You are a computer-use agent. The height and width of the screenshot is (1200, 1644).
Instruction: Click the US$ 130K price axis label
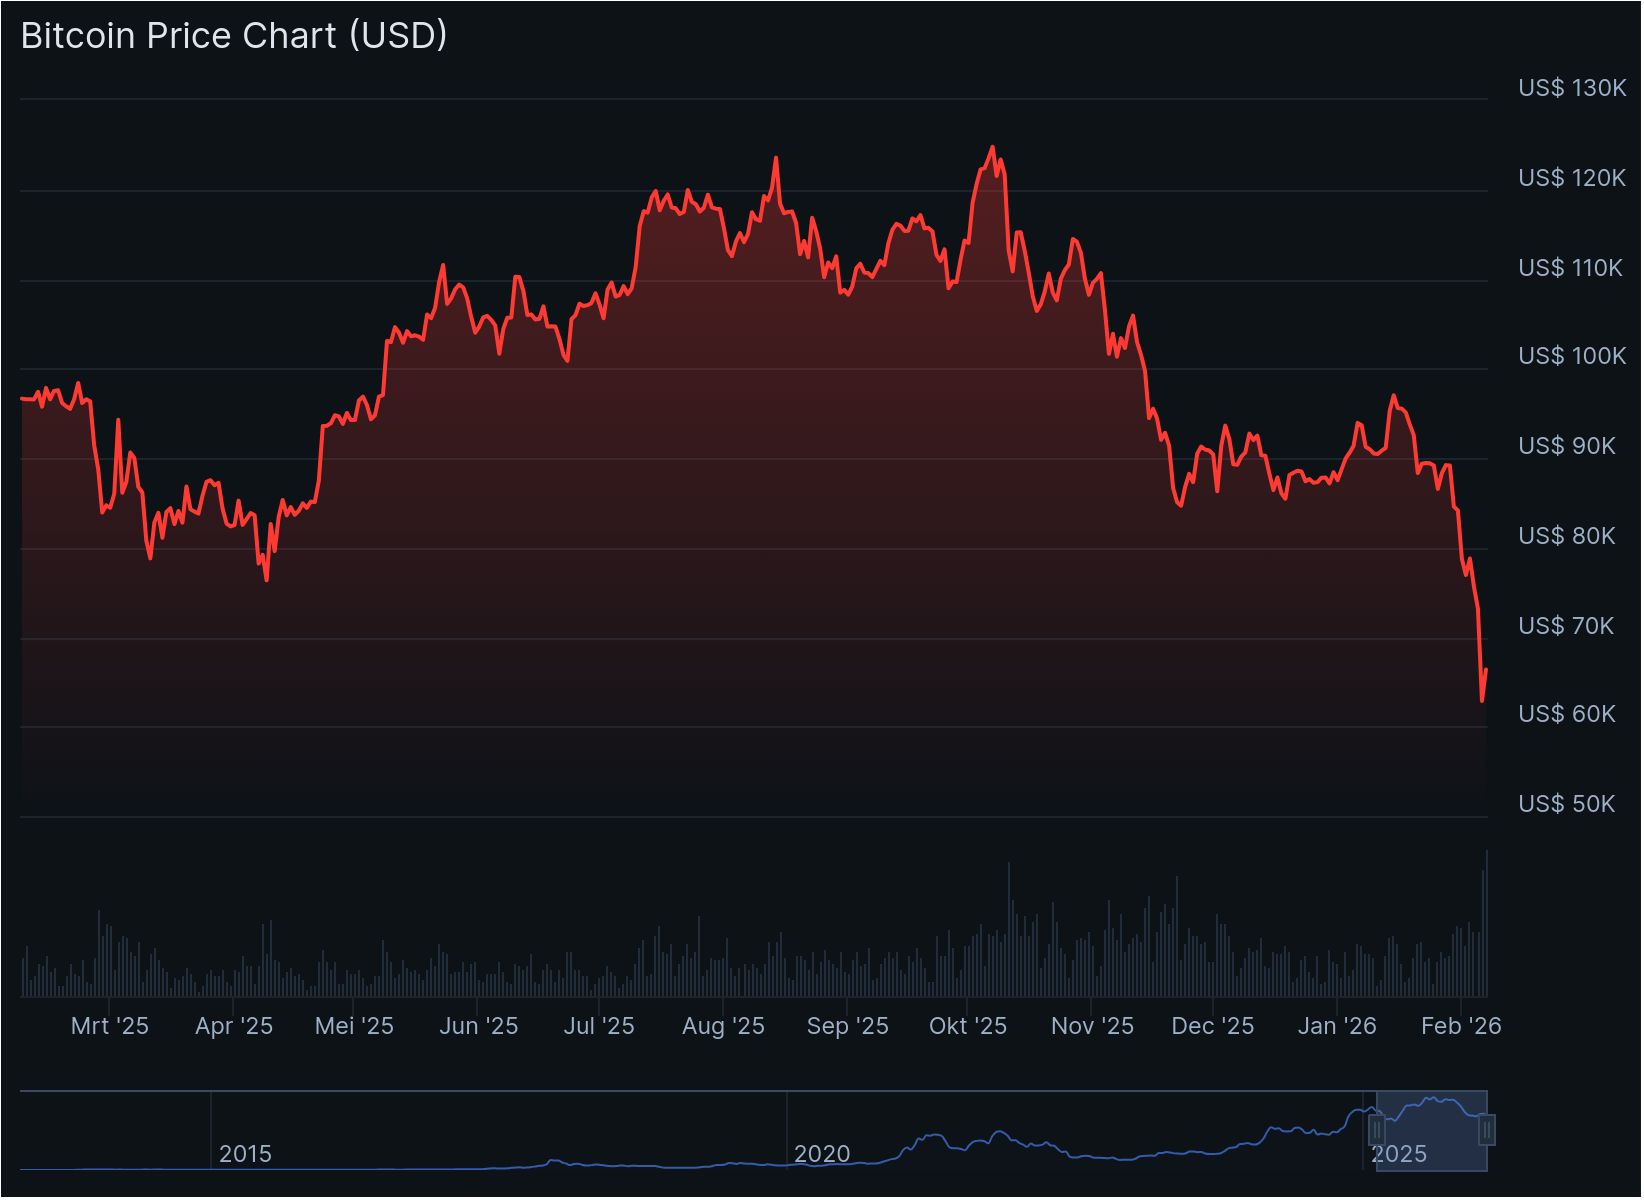tap(1572, 89)
